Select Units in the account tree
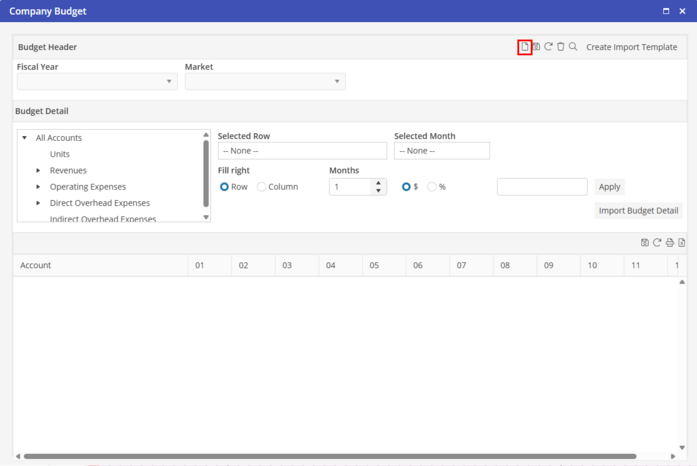Screen dimensions: 697x466 click(60, 155)
